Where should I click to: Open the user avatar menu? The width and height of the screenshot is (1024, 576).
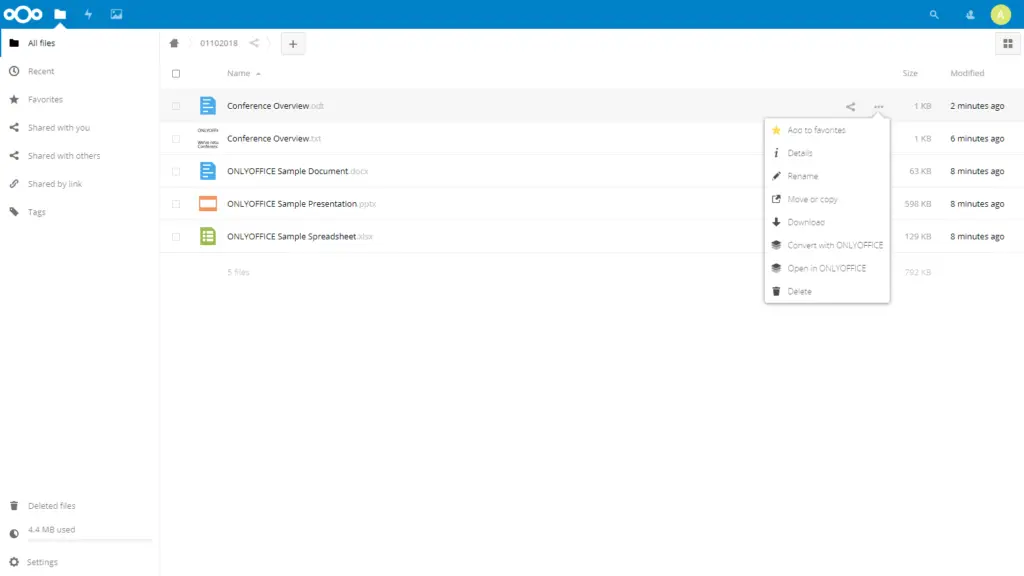[x=1001, y=14]
